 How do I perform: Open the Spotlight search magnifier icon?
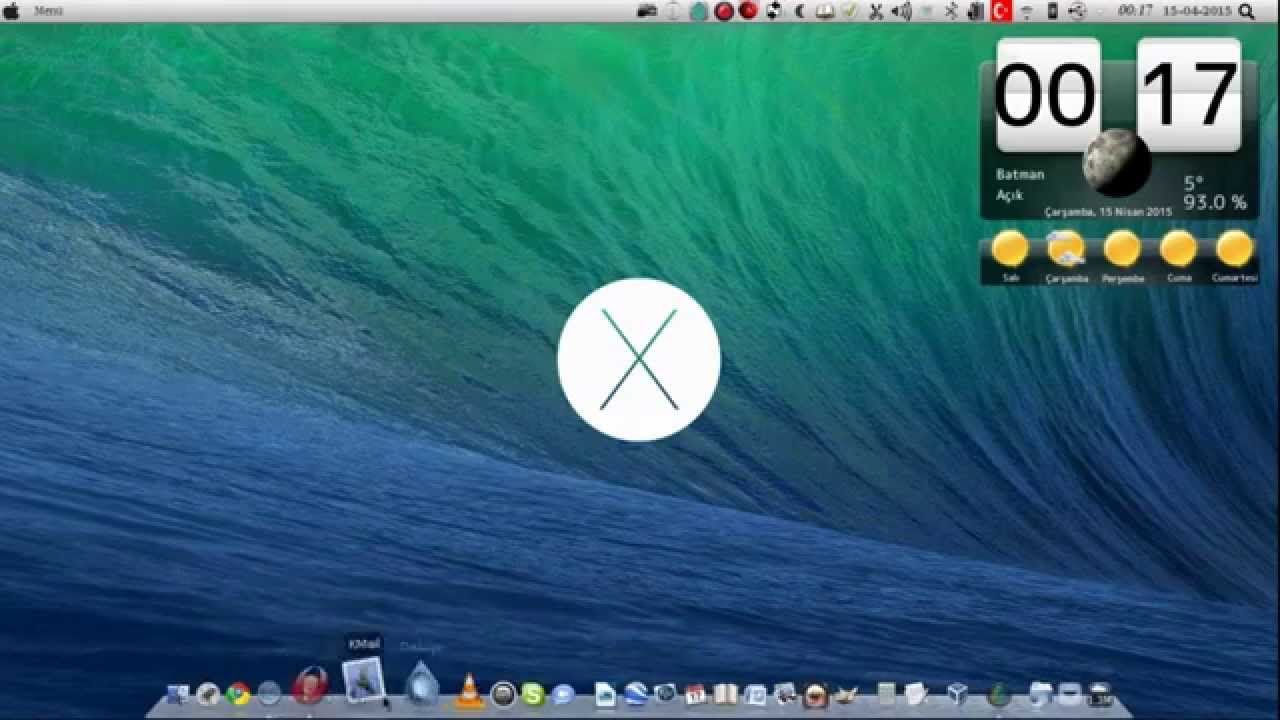click(x=1246, y=11)
